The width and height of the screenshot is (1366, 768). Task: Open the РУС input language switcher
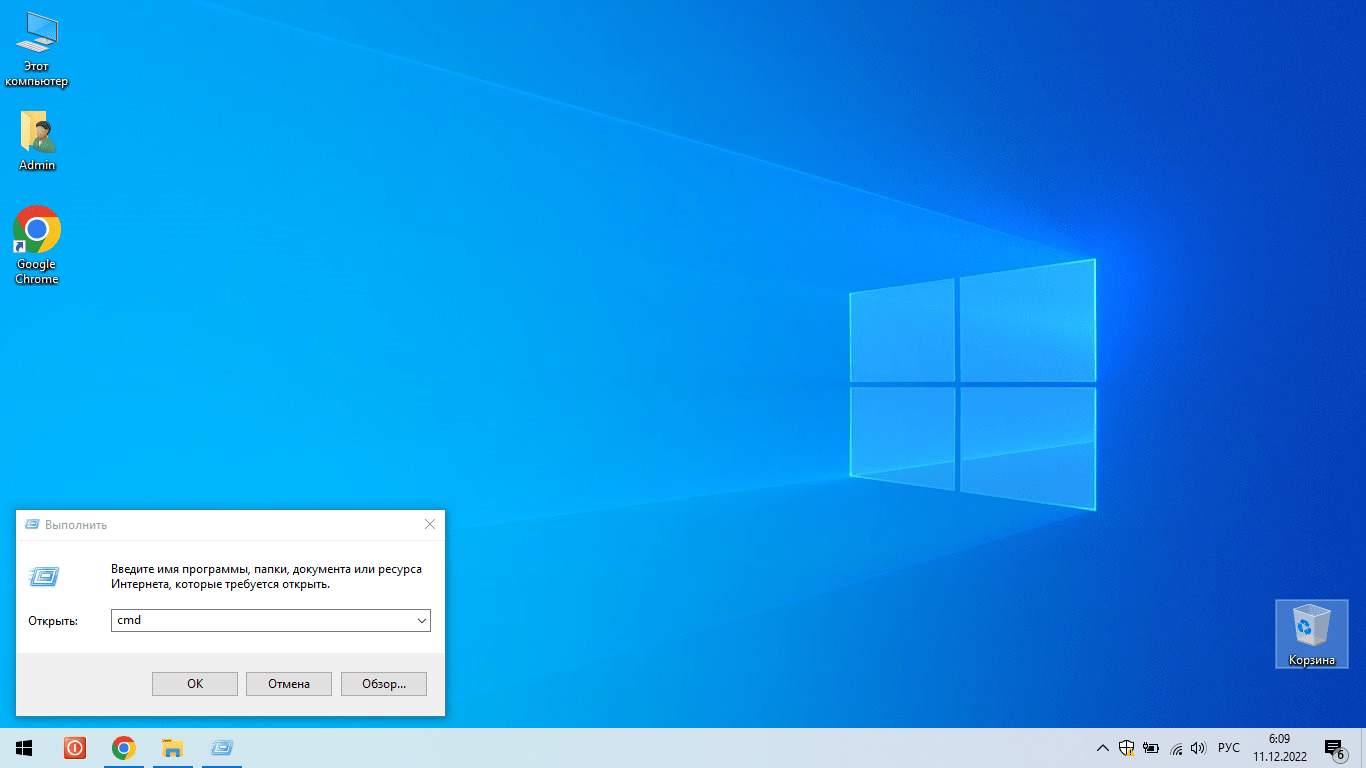(x=1229, y=748)
